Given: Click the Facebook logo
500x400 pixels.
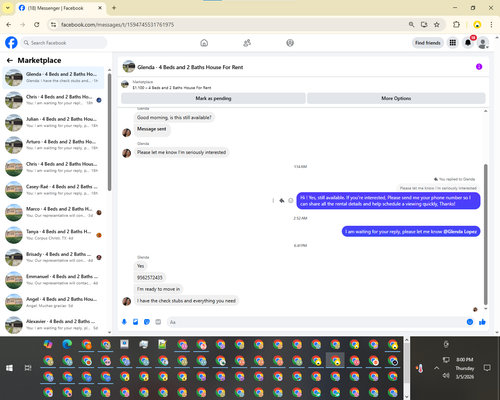Looking at the screenshot, I should coord(11,43).
